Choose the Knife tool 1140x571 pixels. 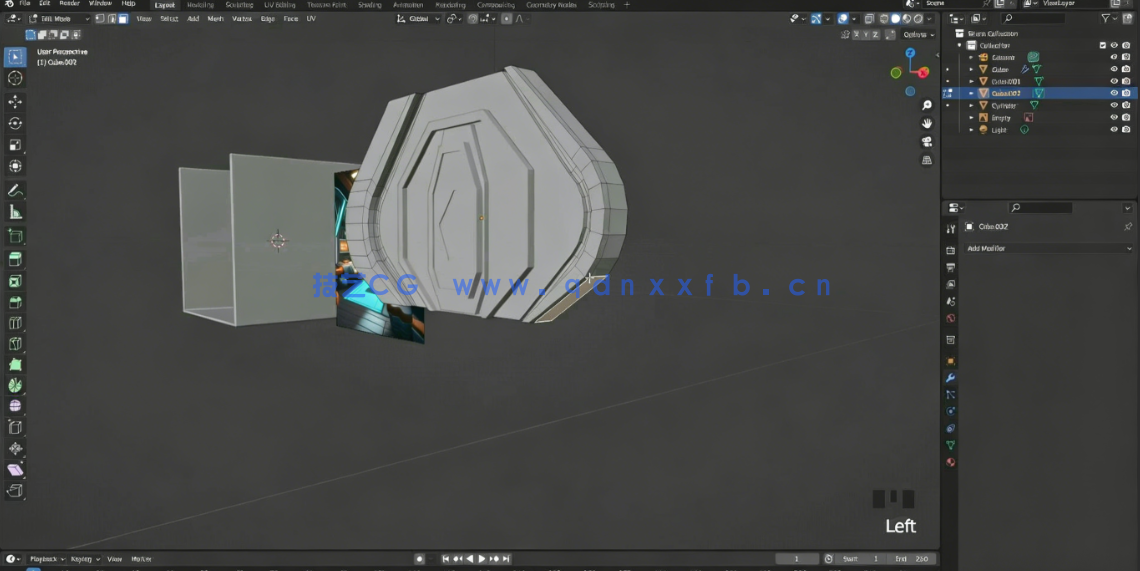coord(15,343)
